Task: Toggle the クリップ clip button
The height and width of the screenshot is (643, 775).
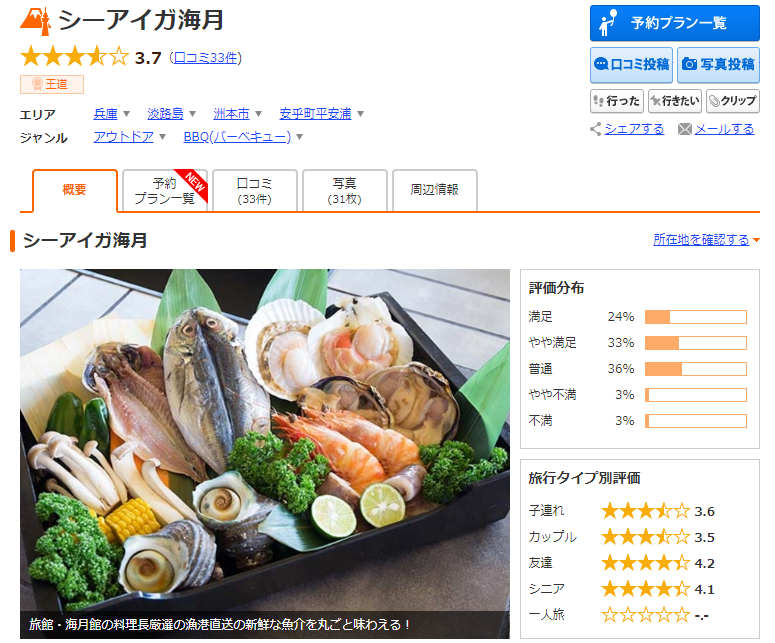Action: pyautogui.click(x=732, y=101)
